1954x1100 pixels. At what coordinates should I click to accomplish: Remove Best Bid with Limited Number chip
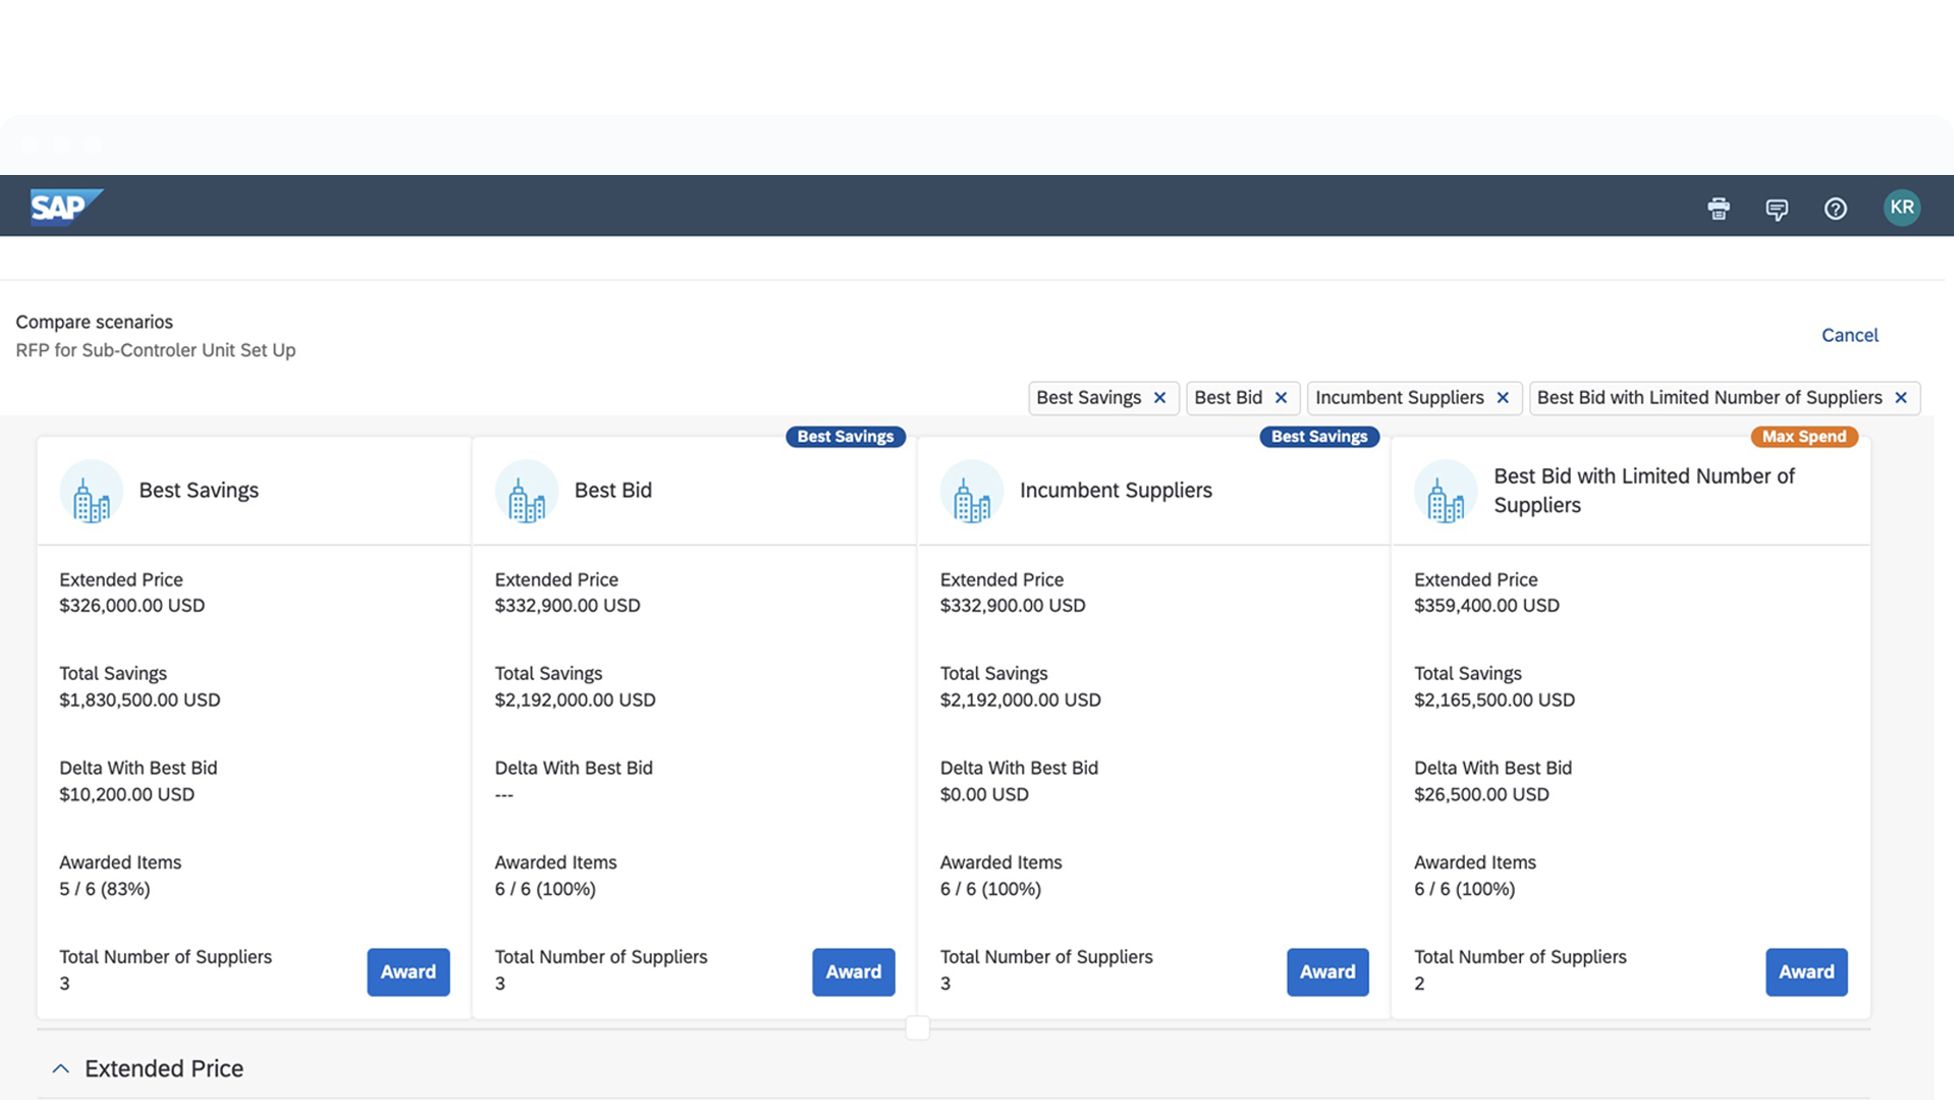[x=1901, y=398]
